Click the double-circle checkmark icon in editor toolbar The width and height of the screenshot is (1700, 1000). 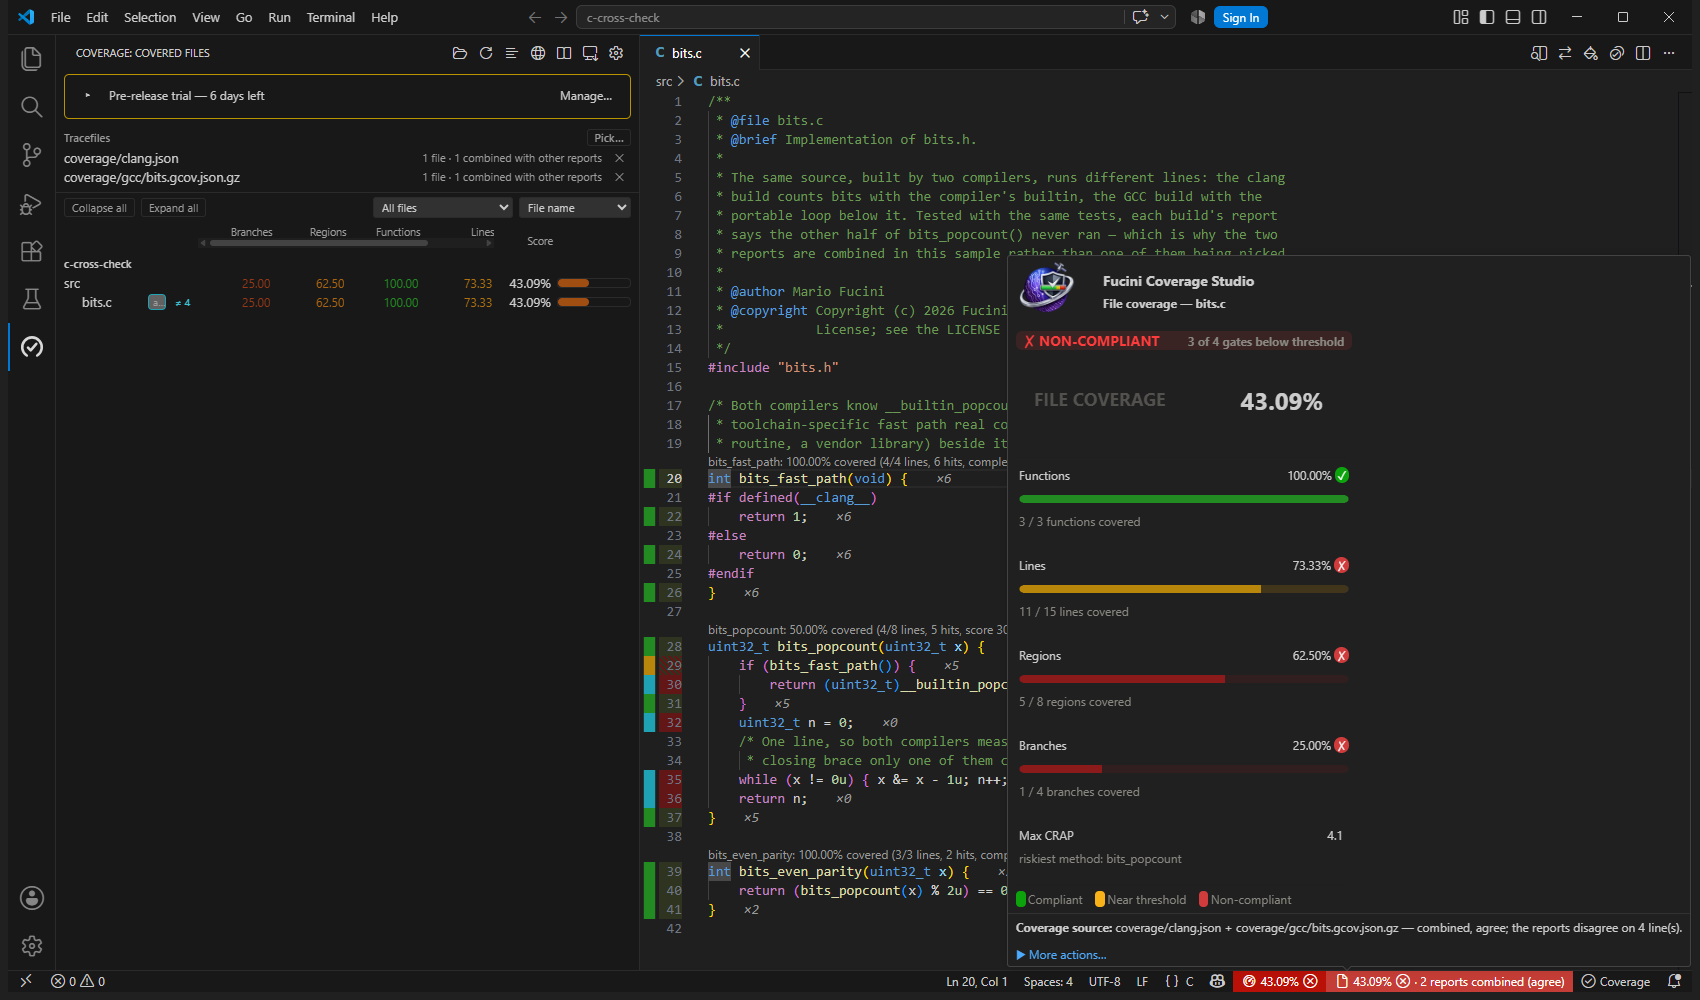(1617, 53)
